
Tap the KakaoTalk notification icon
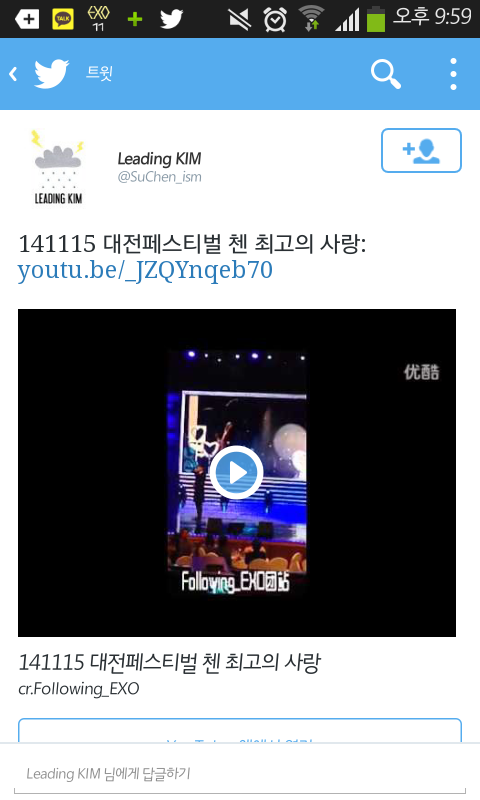(63, 19)
